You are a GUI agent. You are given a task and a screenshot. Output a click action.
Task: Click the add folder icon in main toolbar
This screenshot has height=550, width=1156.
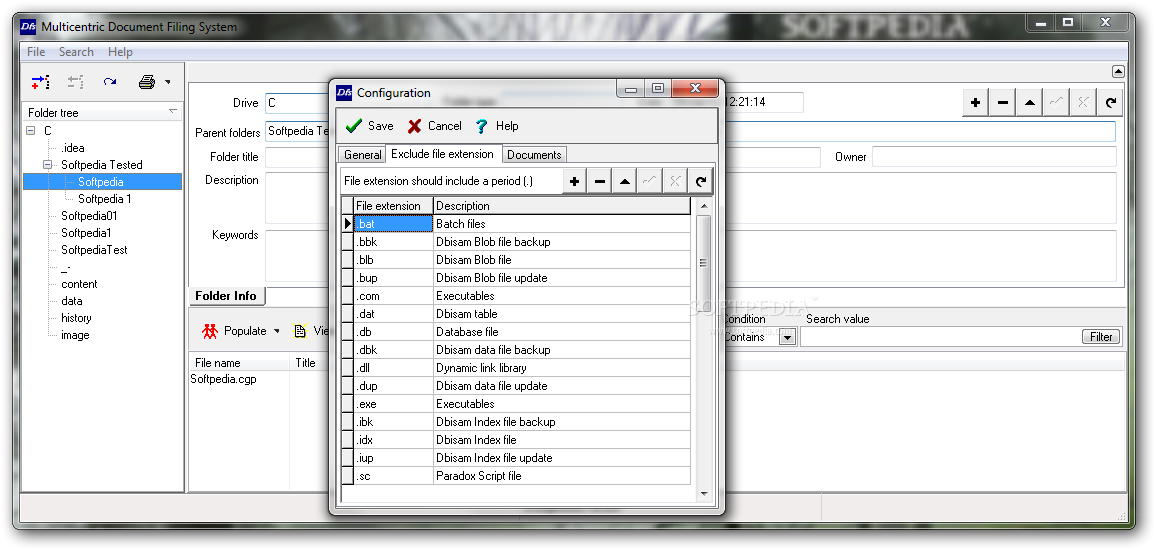pyautogui.click(x=41, y=82)
